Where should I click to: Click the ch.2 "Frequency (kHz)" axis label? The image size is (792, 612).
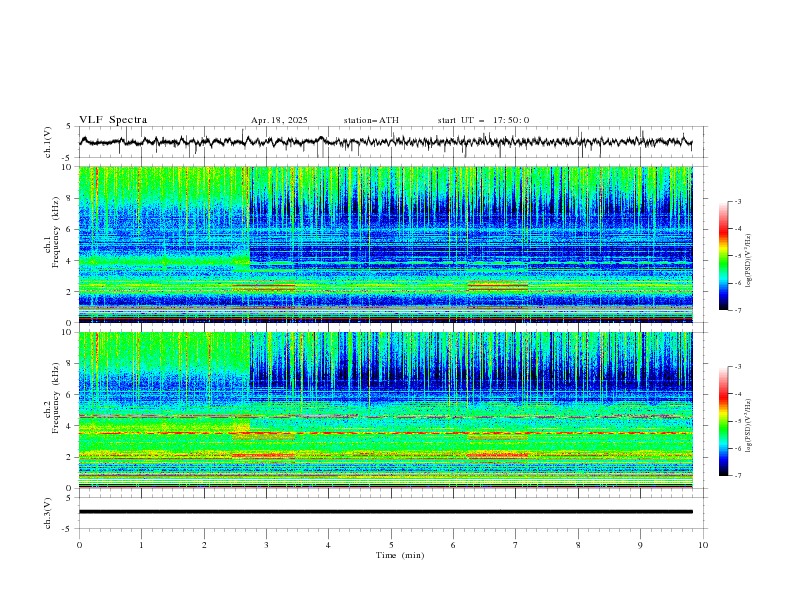[56, 399]
